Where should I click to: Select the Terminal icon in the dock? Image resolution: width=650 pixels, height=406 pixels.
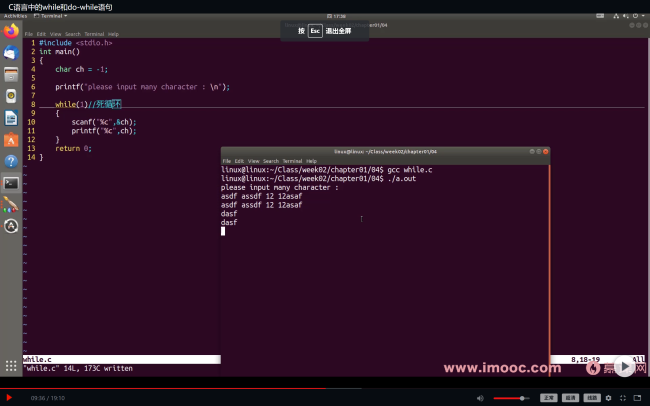pyautogui.click(x=11, y=183)
